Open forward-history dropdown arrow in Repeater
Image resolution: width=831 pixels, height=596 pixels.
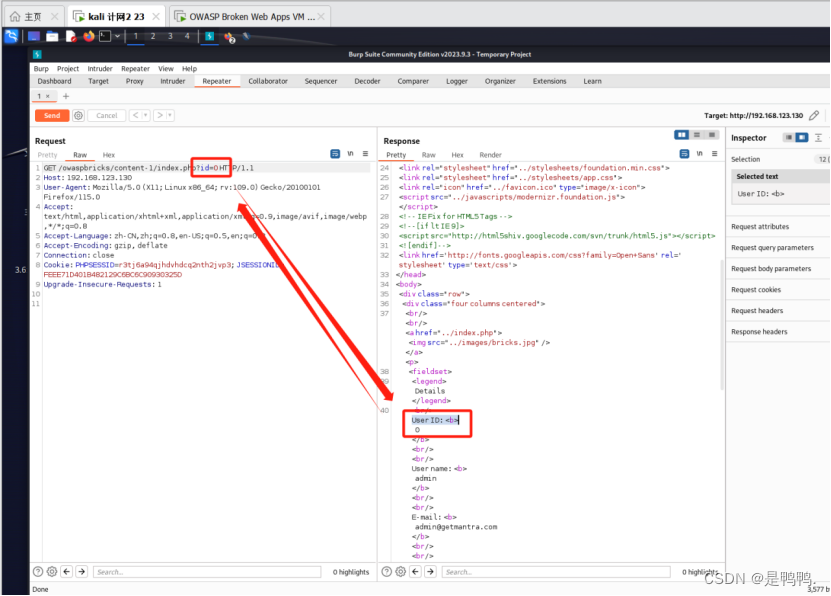coord(170,115)
